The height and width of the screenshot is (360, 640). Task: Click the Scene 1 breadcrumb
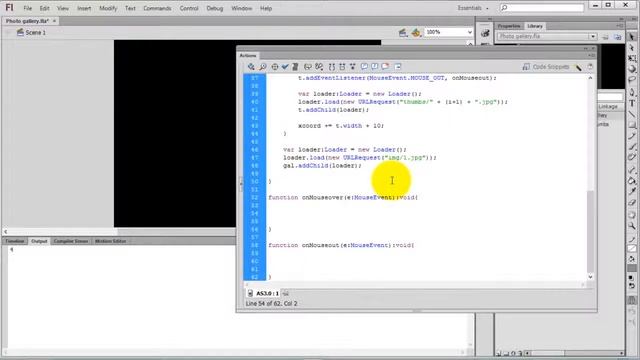(31, 32)
